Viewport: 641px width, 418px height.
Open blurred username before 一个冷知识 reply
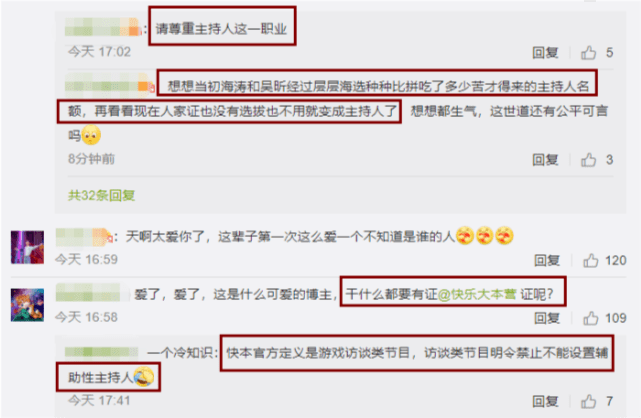point(102,352)
